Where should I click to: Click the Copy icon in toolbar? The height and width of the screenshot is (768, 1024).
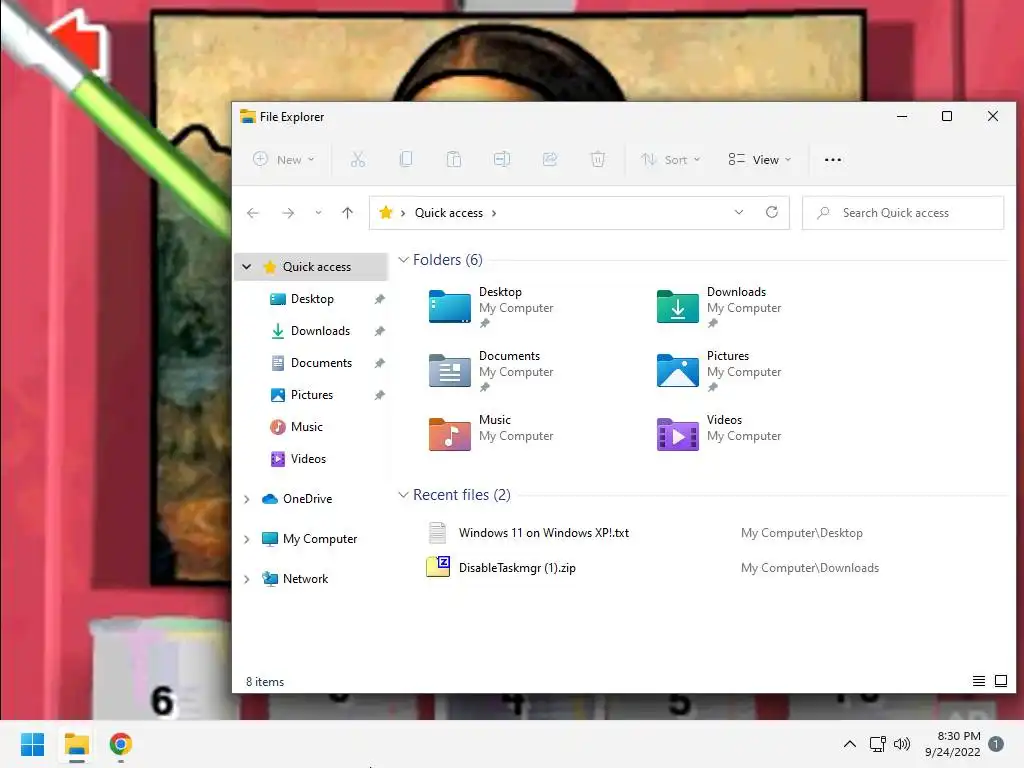click(406, 159)
